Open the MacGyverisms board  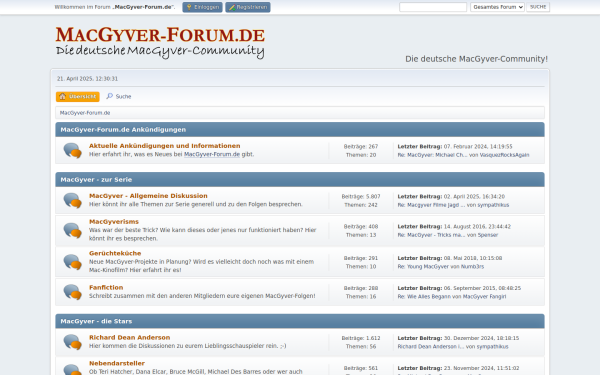click(x=114, y=222)
